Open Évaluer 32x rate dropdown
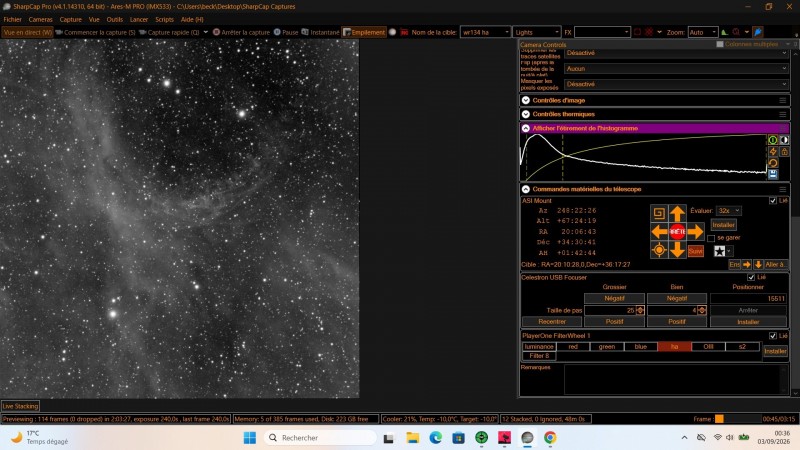Viewport: 800px width, 450px height. click(729, 211)
